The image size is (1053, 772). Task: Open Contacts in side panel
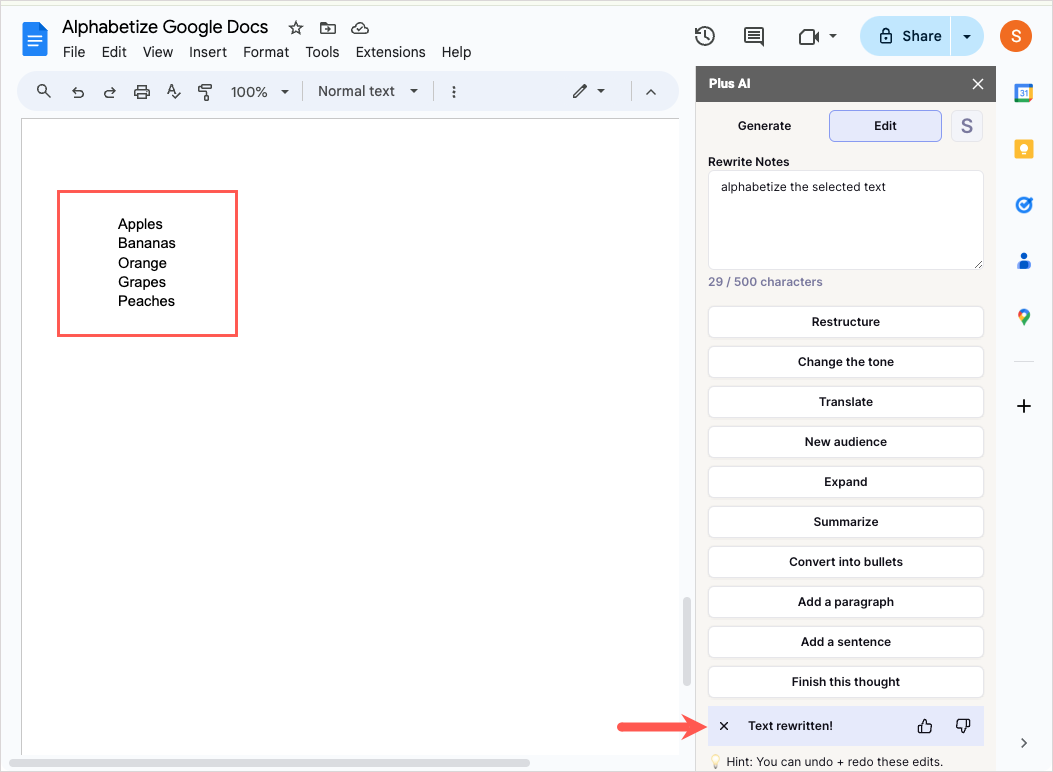[1023, 260]
